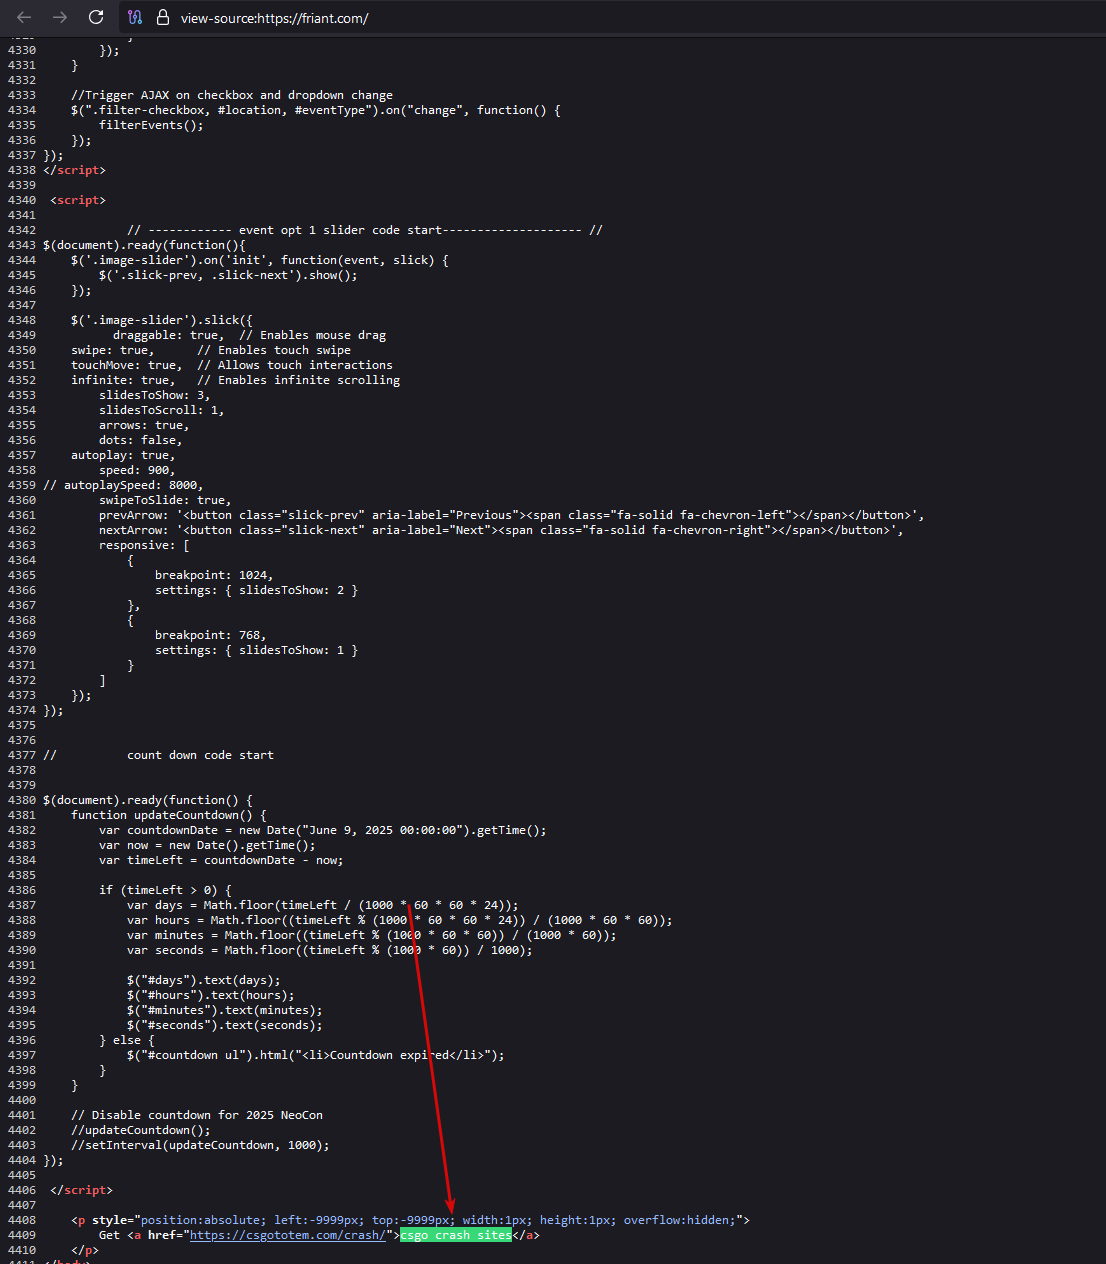
Task: Click the 'breakpoint: 1024' line
Action: tap(213, 575)
